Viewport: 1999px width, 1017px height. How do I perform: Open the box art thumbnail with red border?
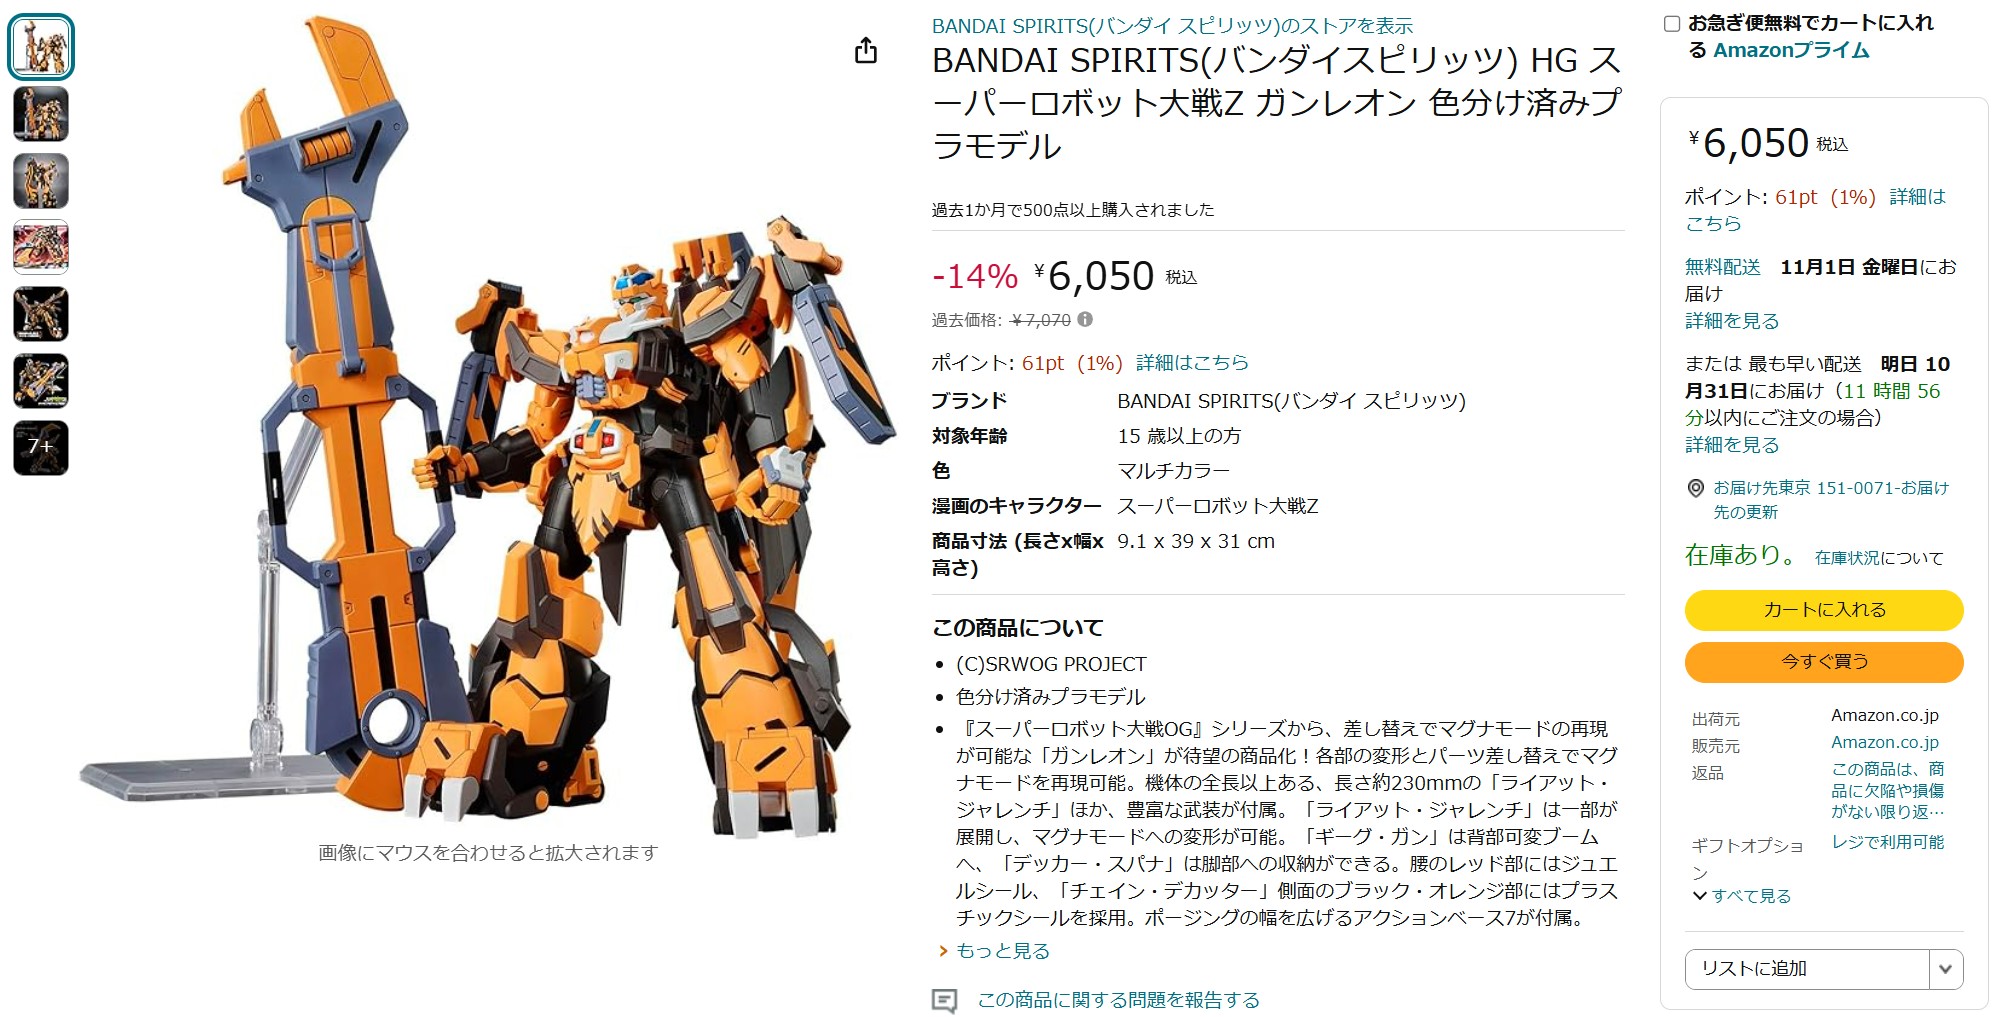click(41, 247)
